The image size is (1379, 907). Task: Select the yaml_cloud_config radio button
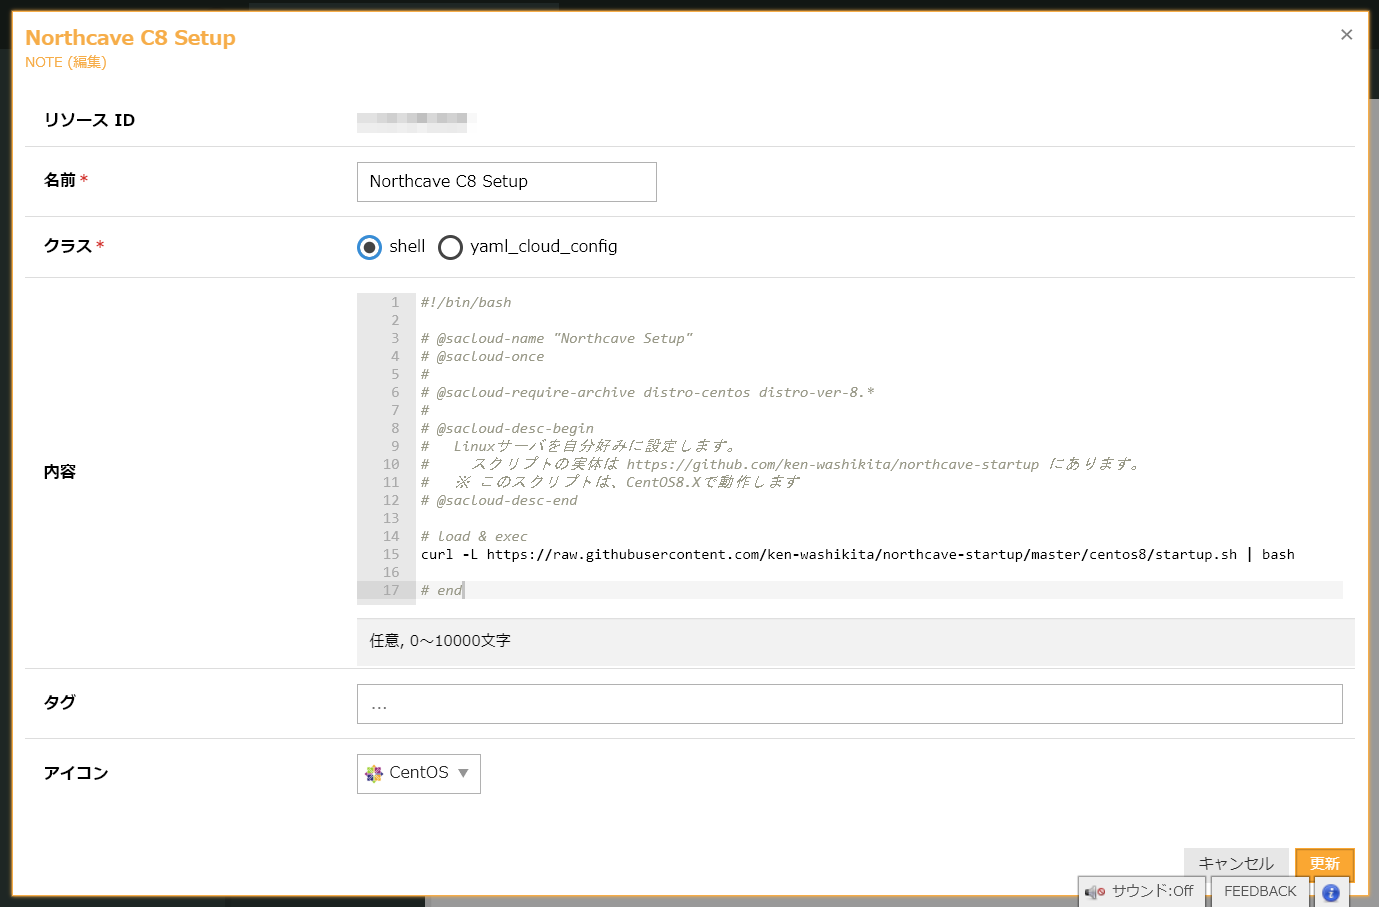(x=450, y=247)
